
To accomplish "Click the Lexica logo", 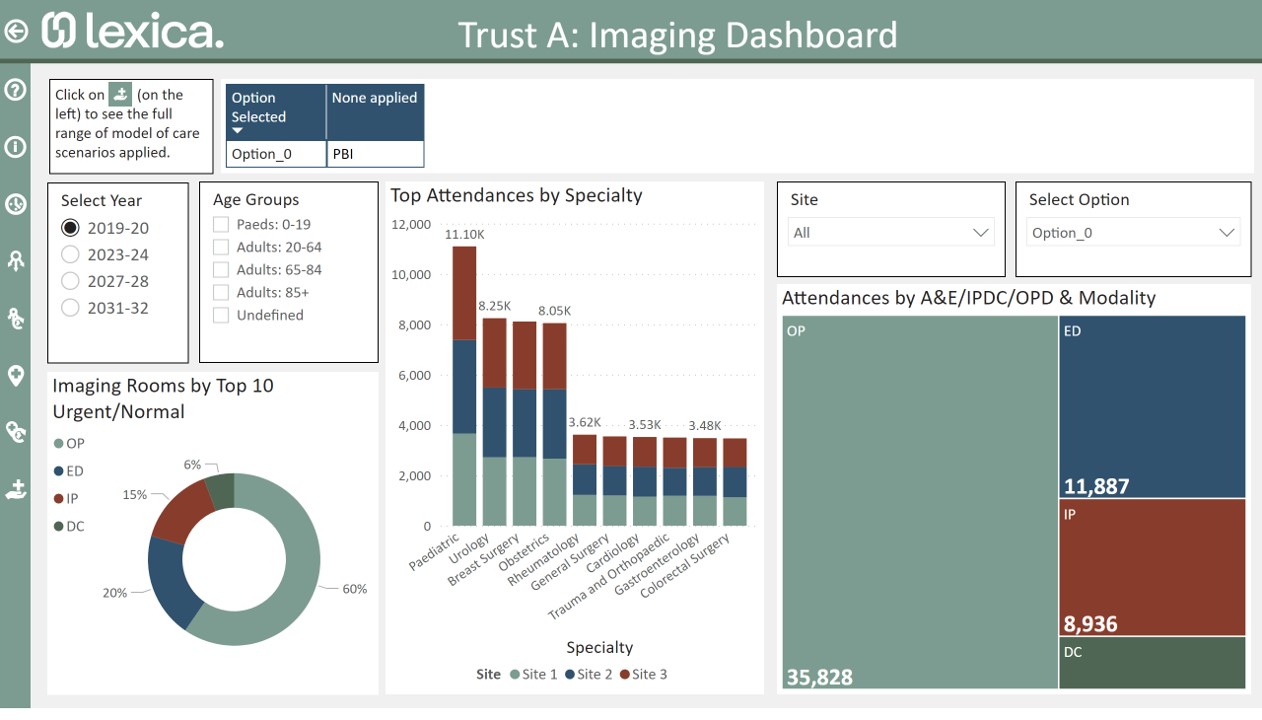I will click(x=132, y=31).
